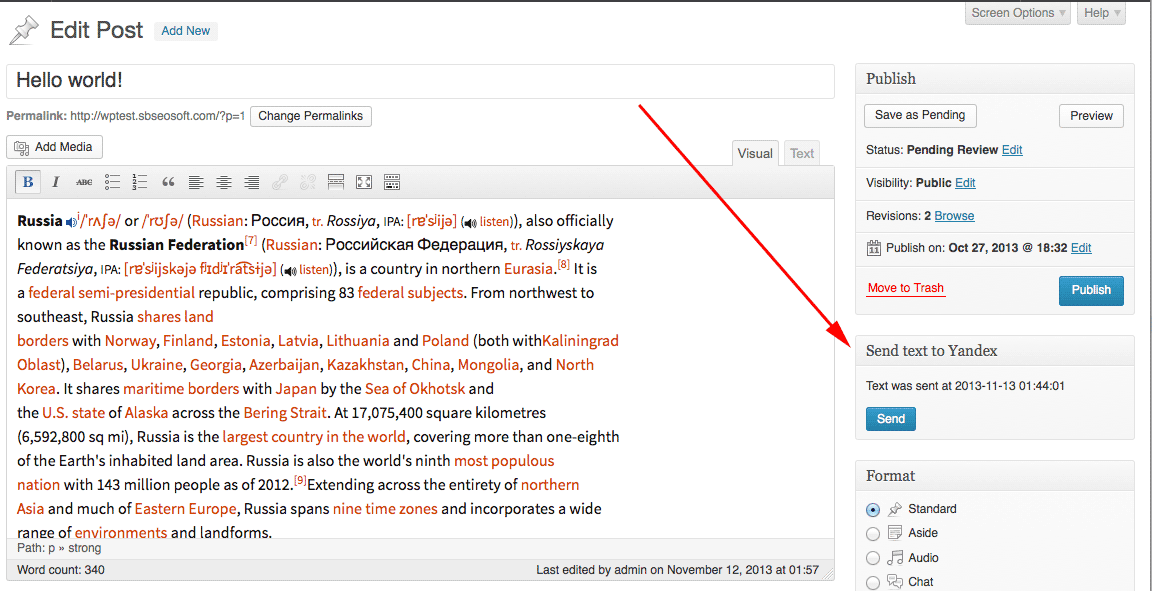Screen dimensions: 1152x591
Task: Click the Move to Trash link
Action: pos(905,288)
